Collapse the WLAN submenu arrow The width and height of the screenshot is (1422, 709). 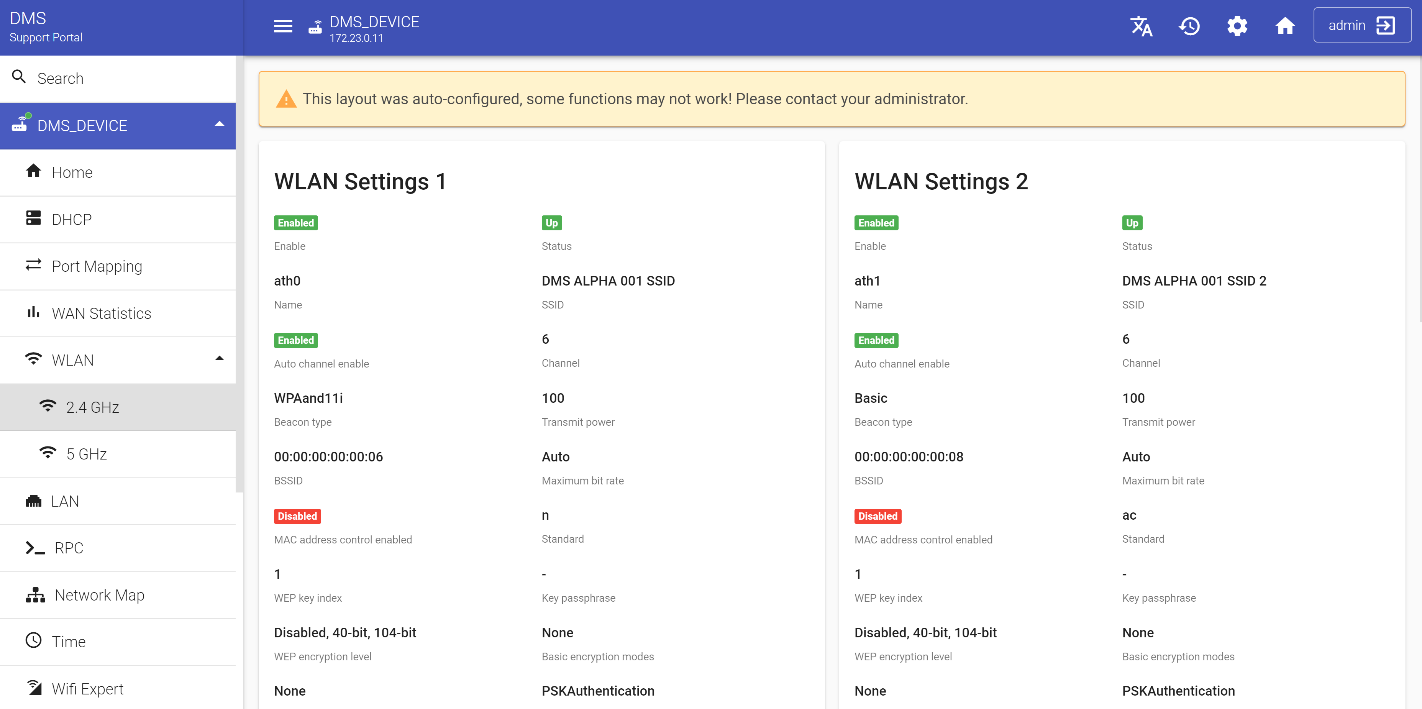[x=219, y=359]
